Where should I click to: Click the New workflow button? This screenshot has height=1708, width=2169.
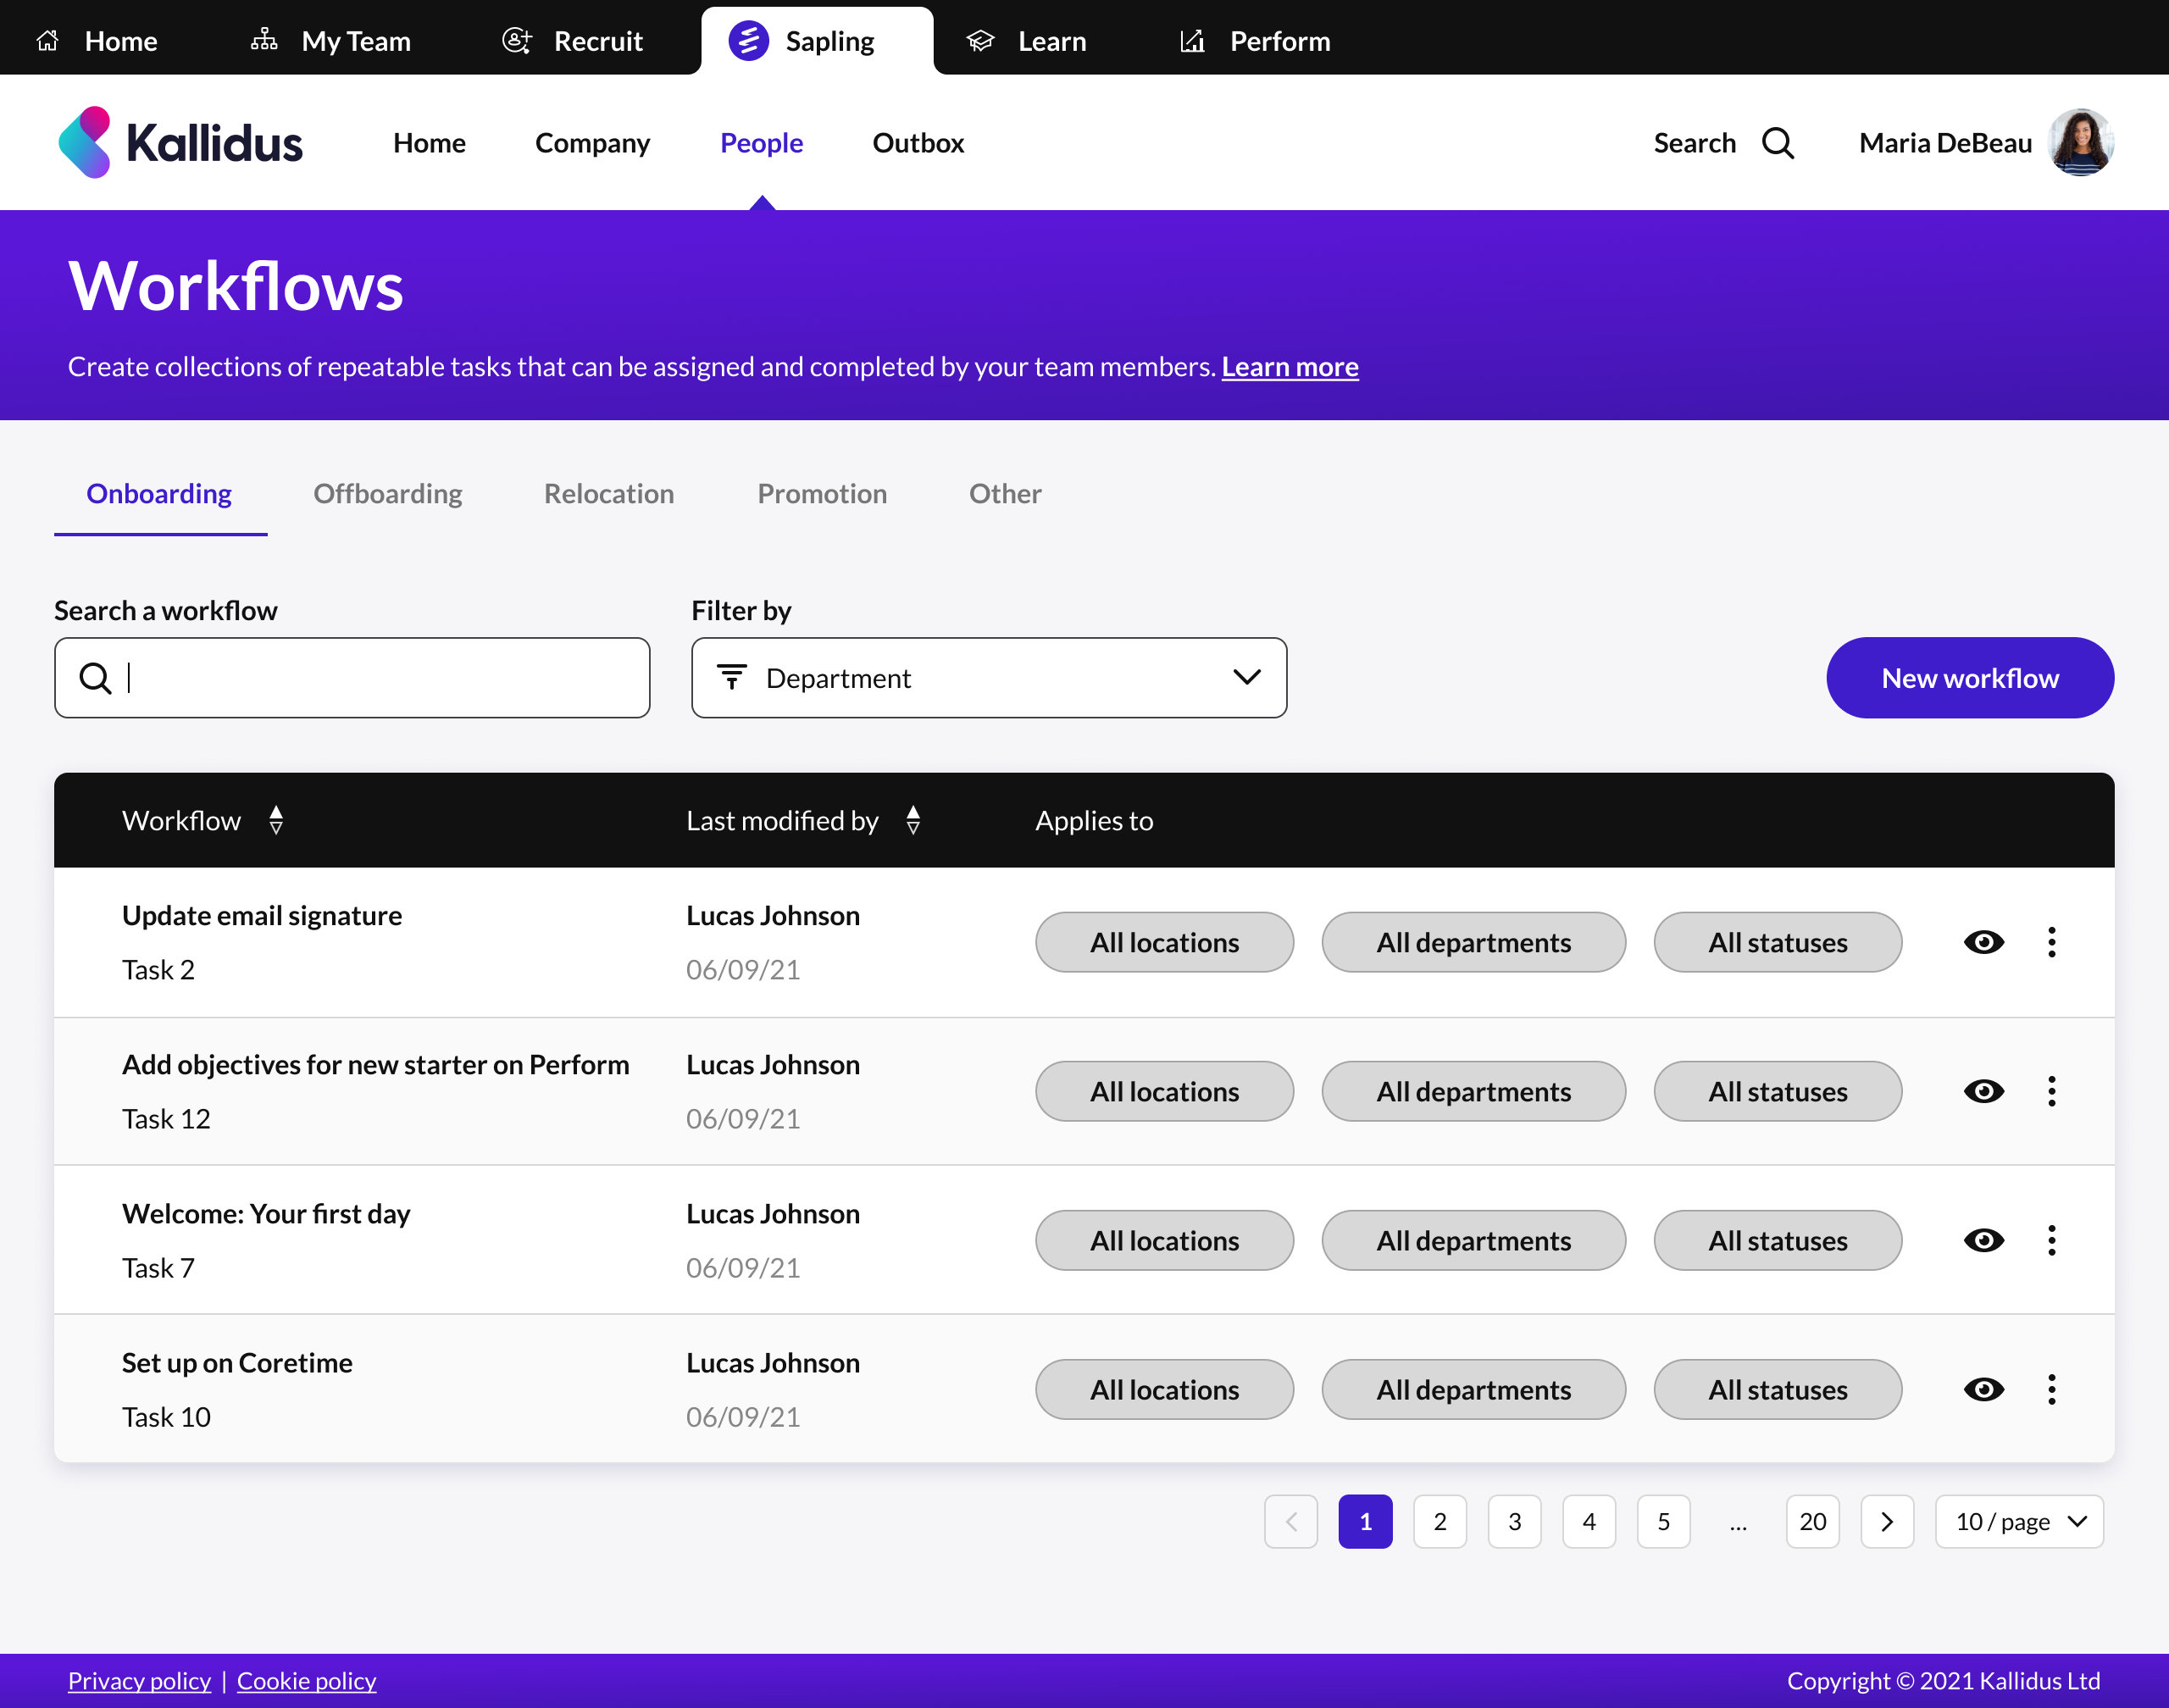tap(1969, 678)
